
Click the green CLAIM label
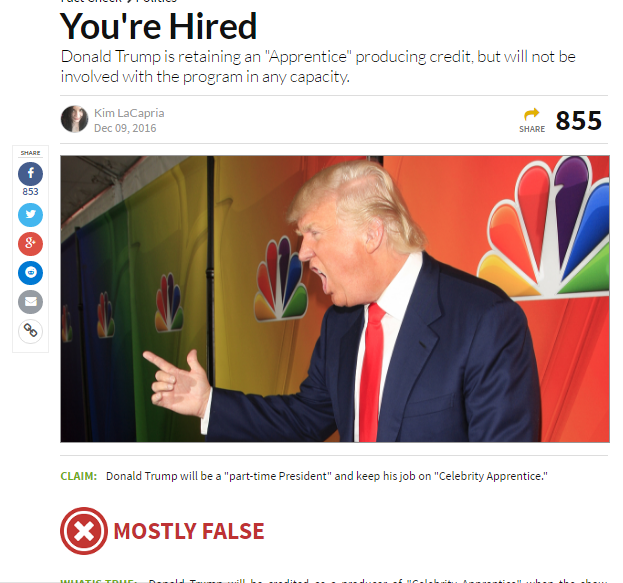pyautogui.click(x=79, y=476)
